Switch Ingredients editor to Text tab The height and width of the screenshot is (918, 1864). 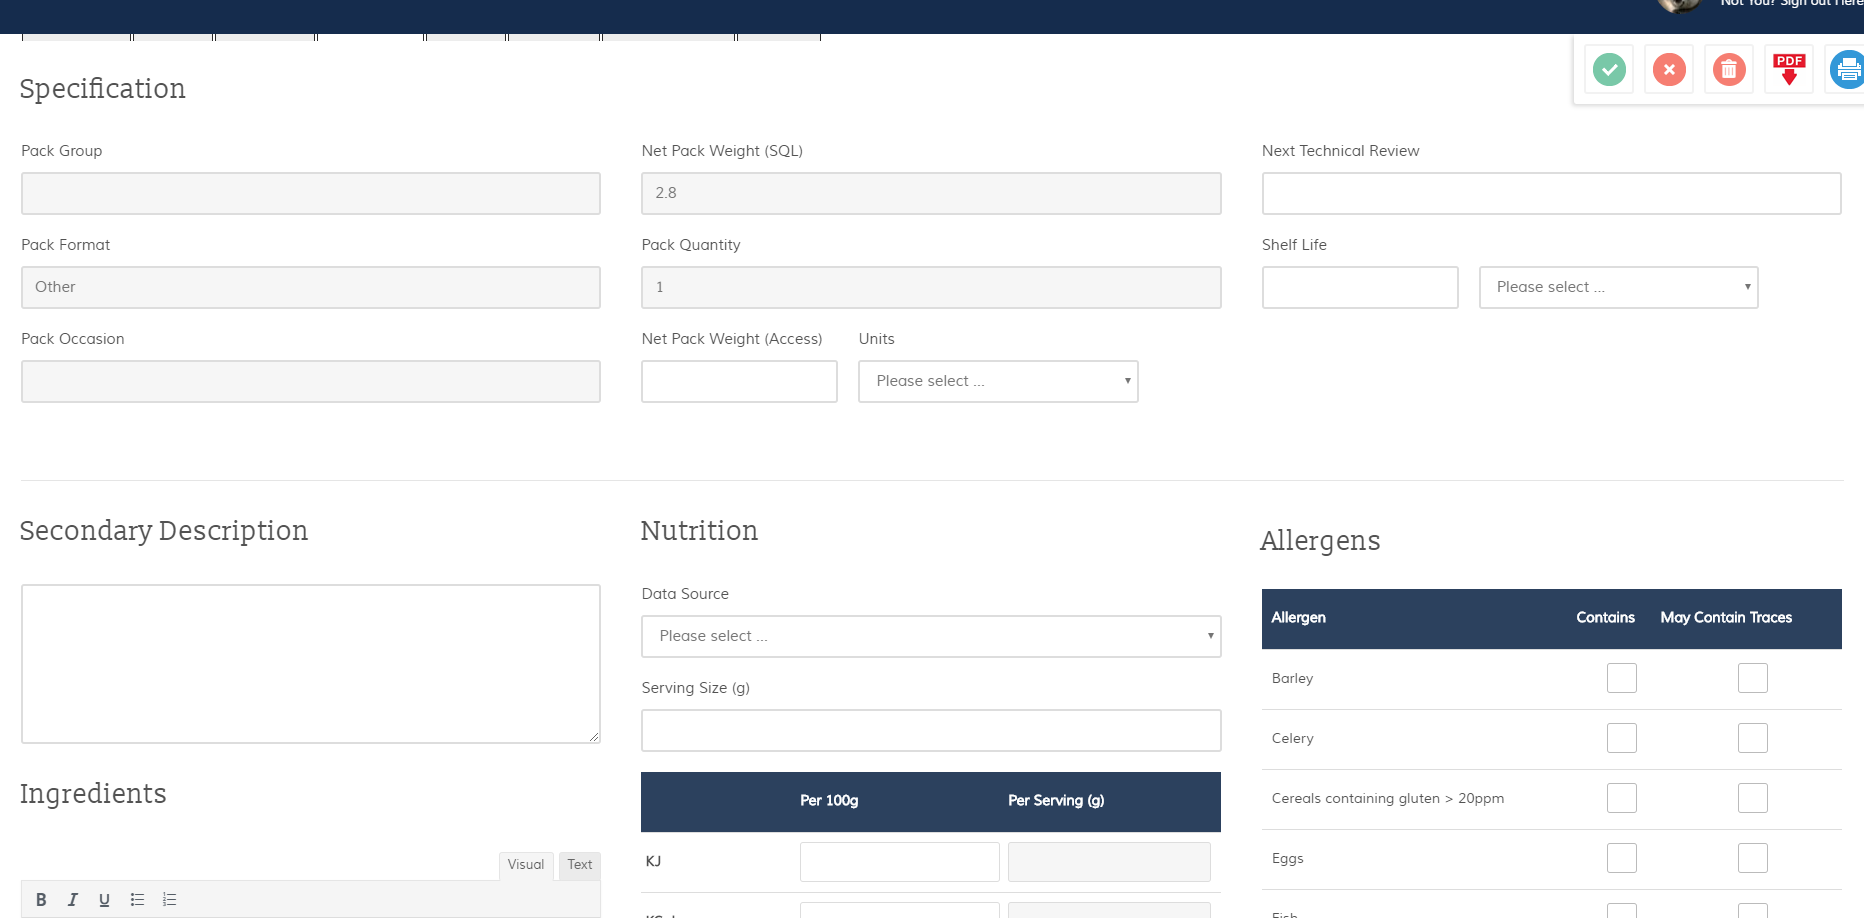tap(580, 865)
